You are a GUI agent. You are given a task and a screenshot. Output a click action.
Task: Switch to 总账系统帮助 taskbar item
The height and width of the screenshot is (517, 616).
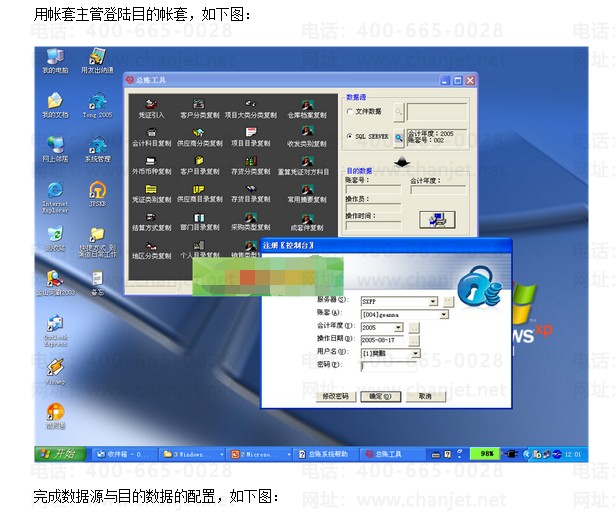(x=324, y=455)
